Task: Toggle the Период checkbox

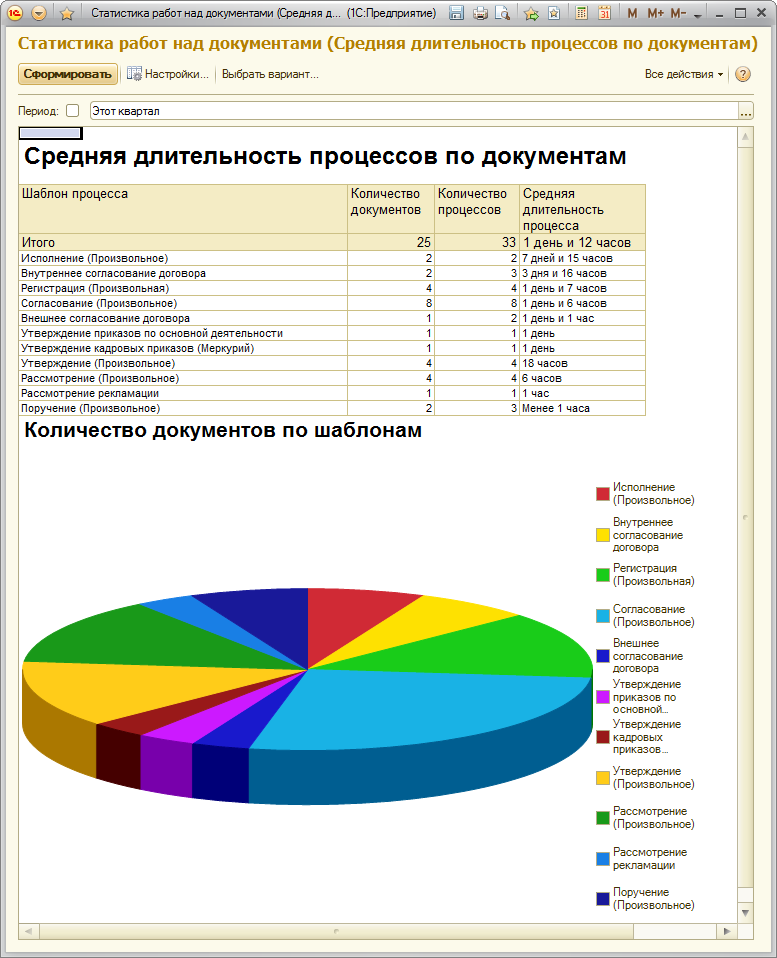Action: pos(73,111)
